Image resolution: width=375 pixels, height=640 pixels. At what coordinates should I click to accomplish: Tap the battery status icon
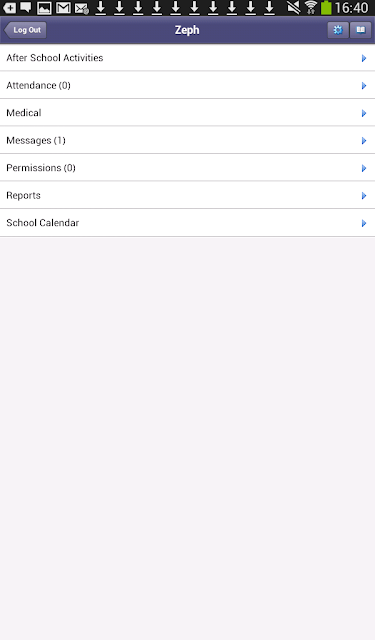pos(326,7)
